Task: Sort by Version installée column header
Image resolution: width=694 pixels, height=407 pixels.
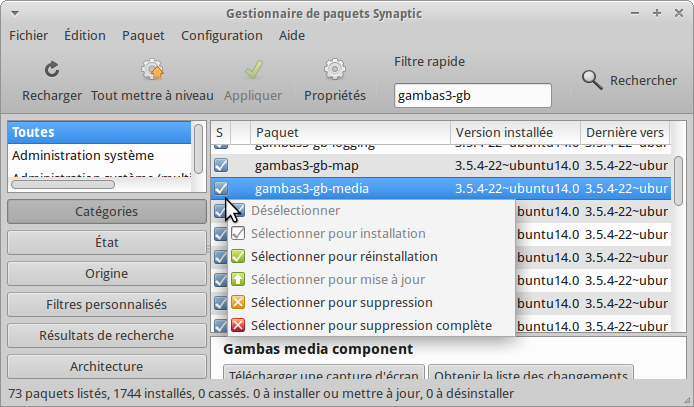Action: tap(516, 133)
